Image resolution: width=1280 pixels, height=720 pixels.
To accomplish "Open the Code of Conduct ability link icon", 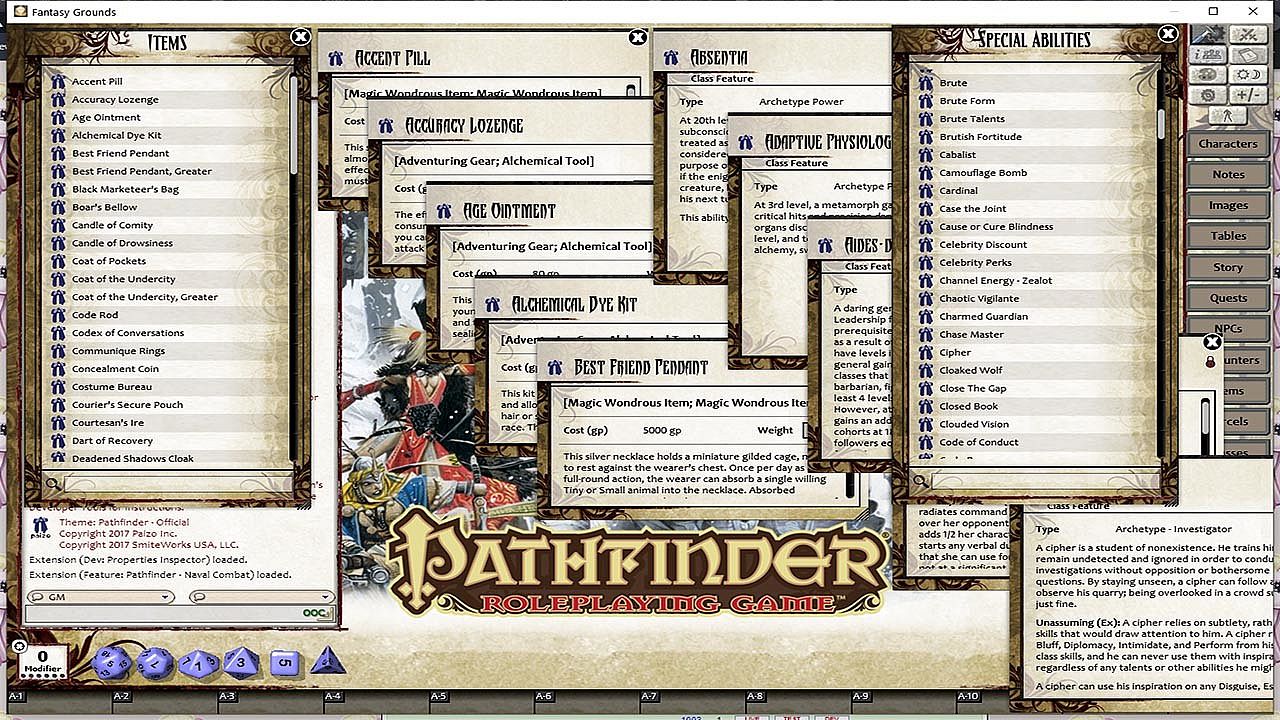I will click(926, 442).
